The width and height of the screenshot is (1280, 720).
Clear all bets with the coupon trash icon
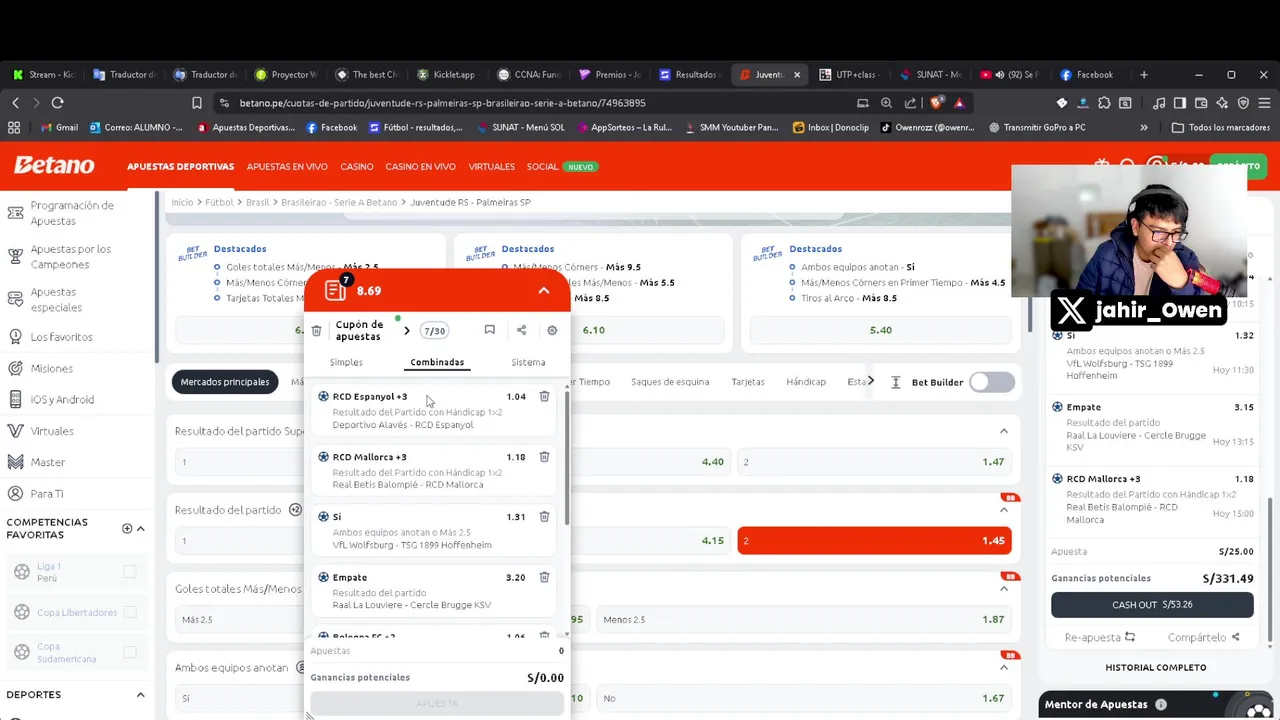coord(316,331)
